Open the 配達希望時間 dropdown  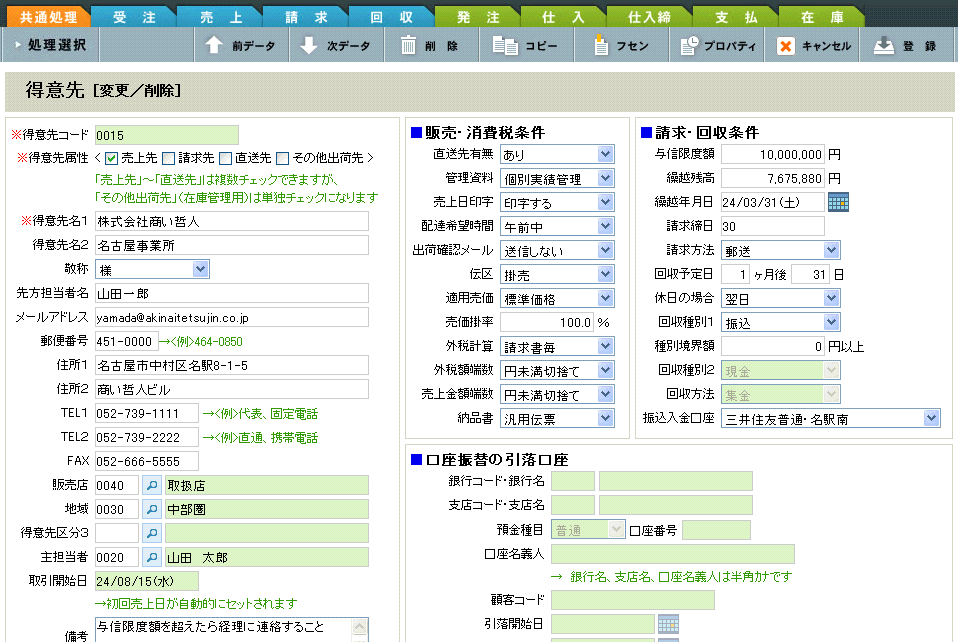click(x=605, y=227)
